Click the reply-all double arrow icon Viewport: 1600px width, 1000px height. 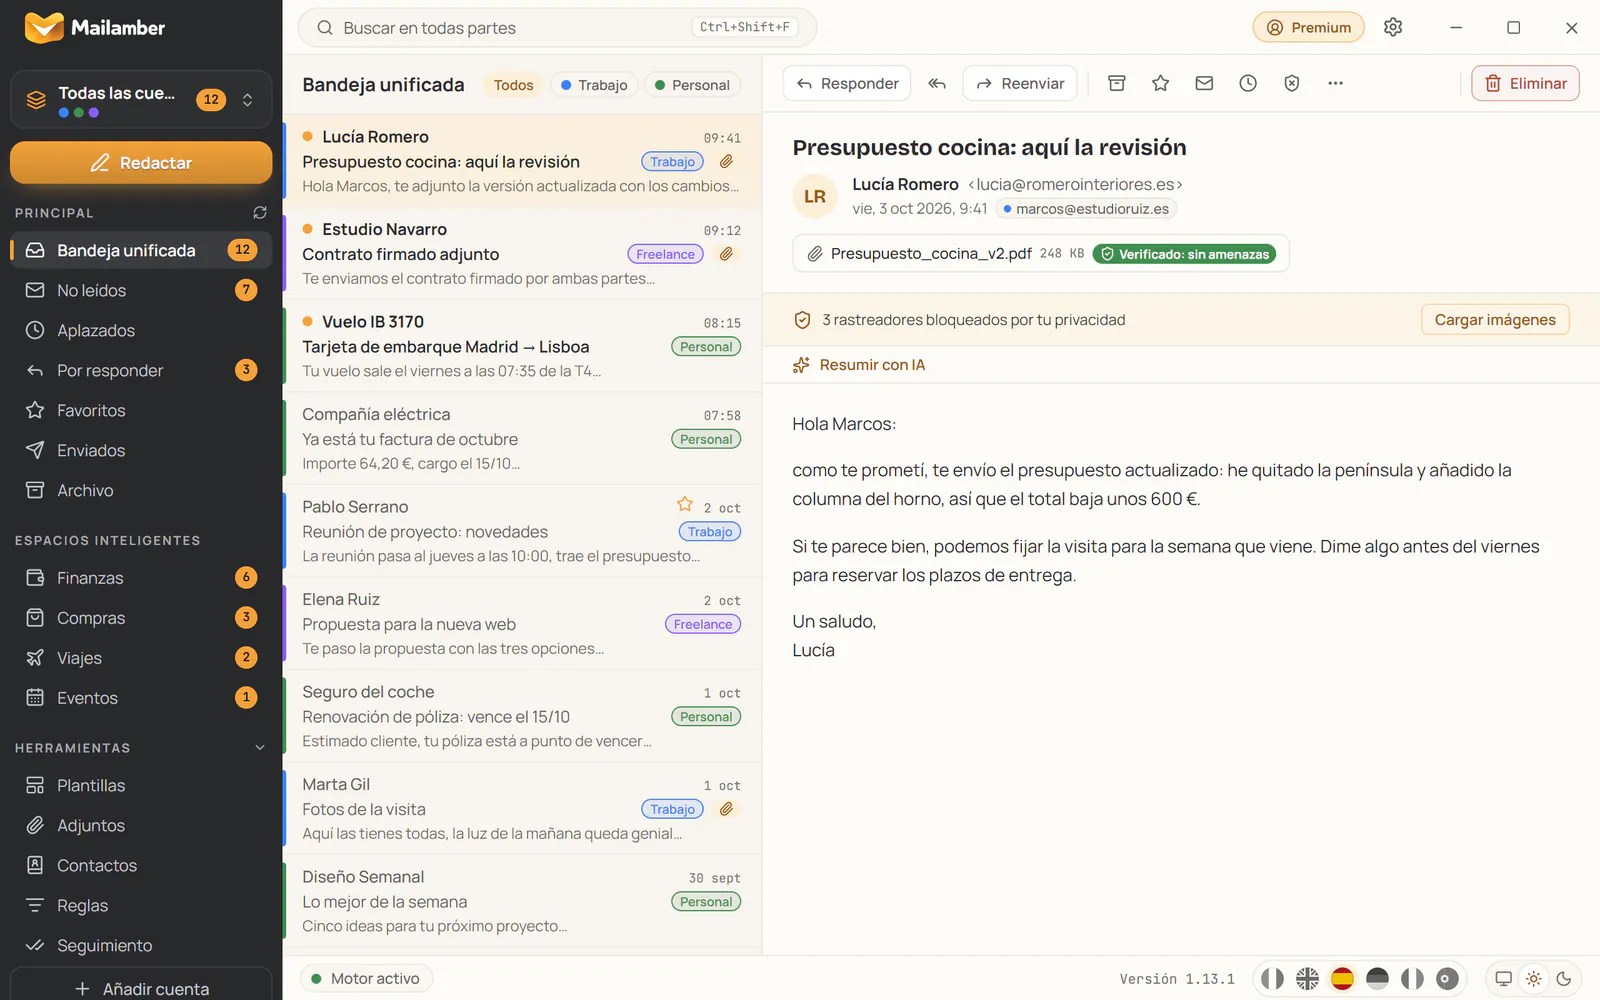pos(937,84)
